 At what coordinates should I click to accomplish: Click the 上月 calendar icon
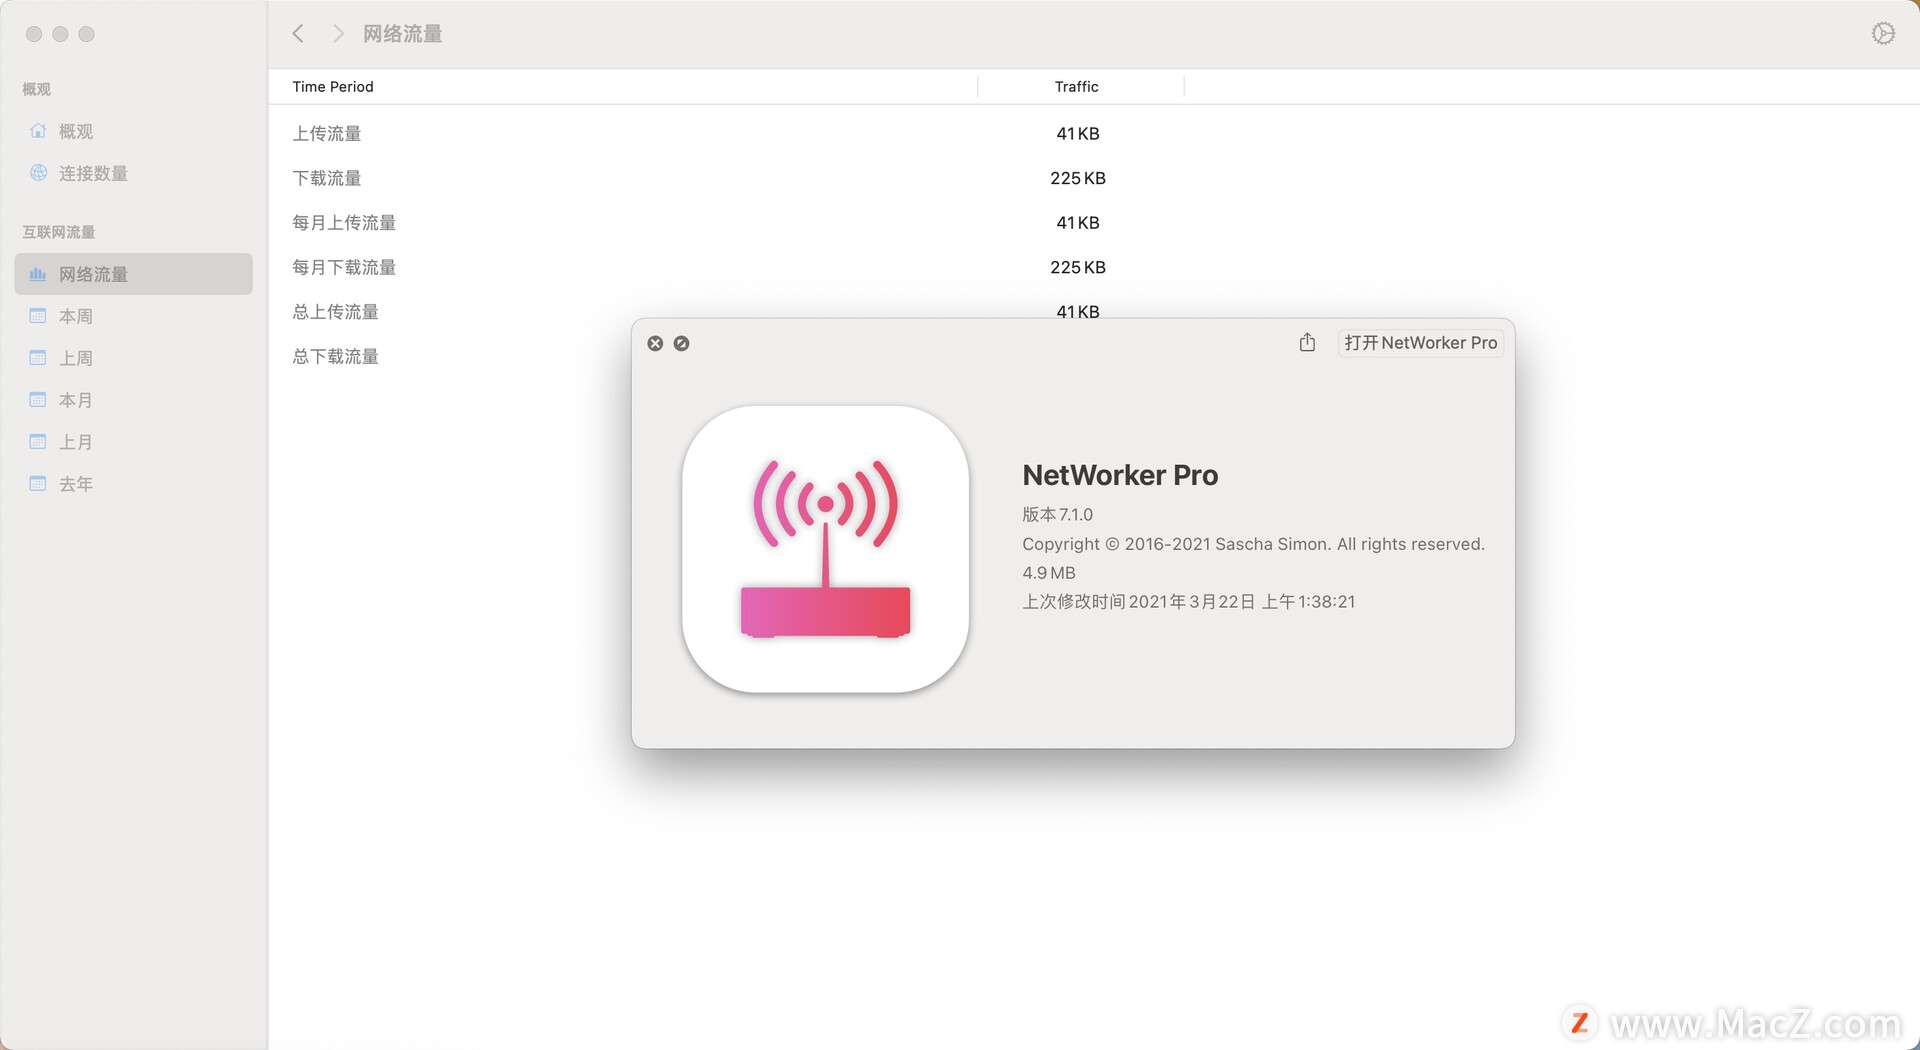[x=38, y=442]
